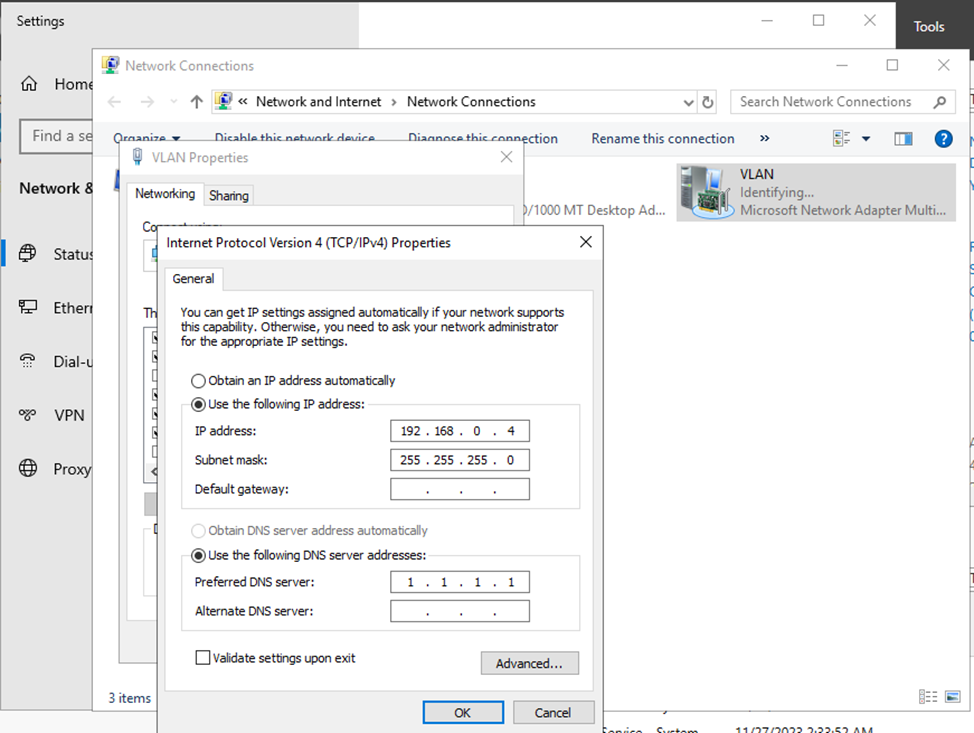This screenshot has height=733, width=974.
Task: Open the views dropdown arrow on the toolbar
Action: [866, 138]
